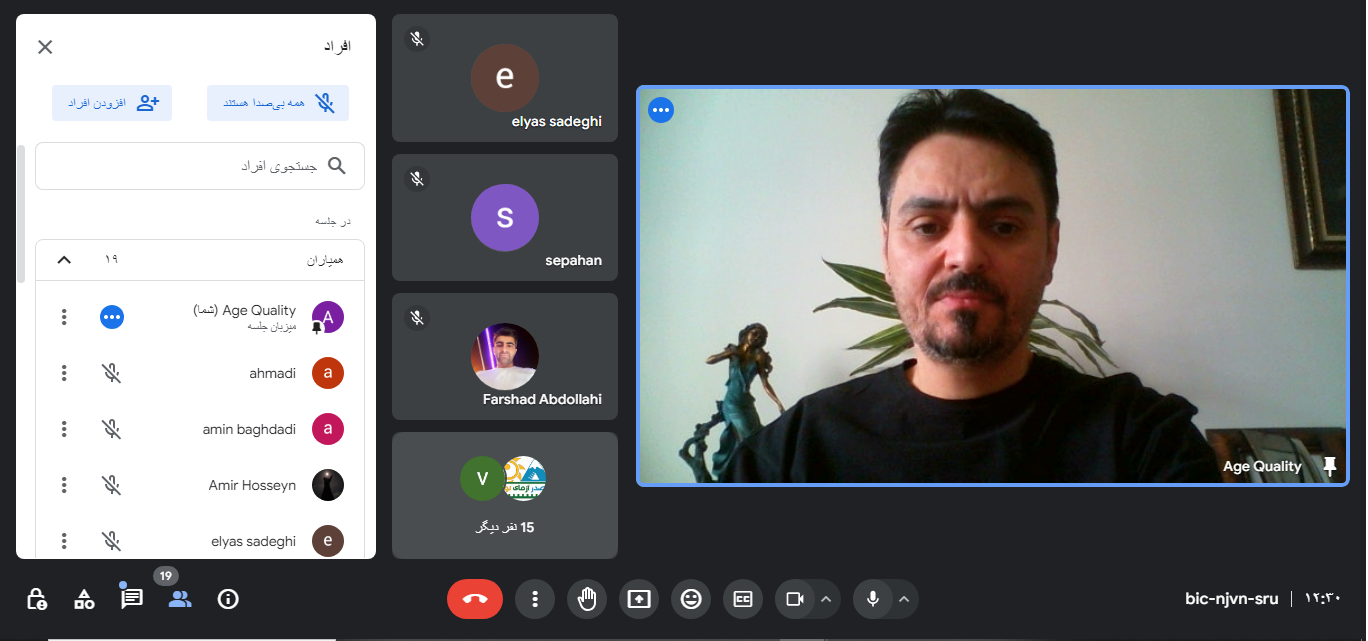Collapse the contributors list chevron
1368x641 pixels.
(x=64, y=260)
